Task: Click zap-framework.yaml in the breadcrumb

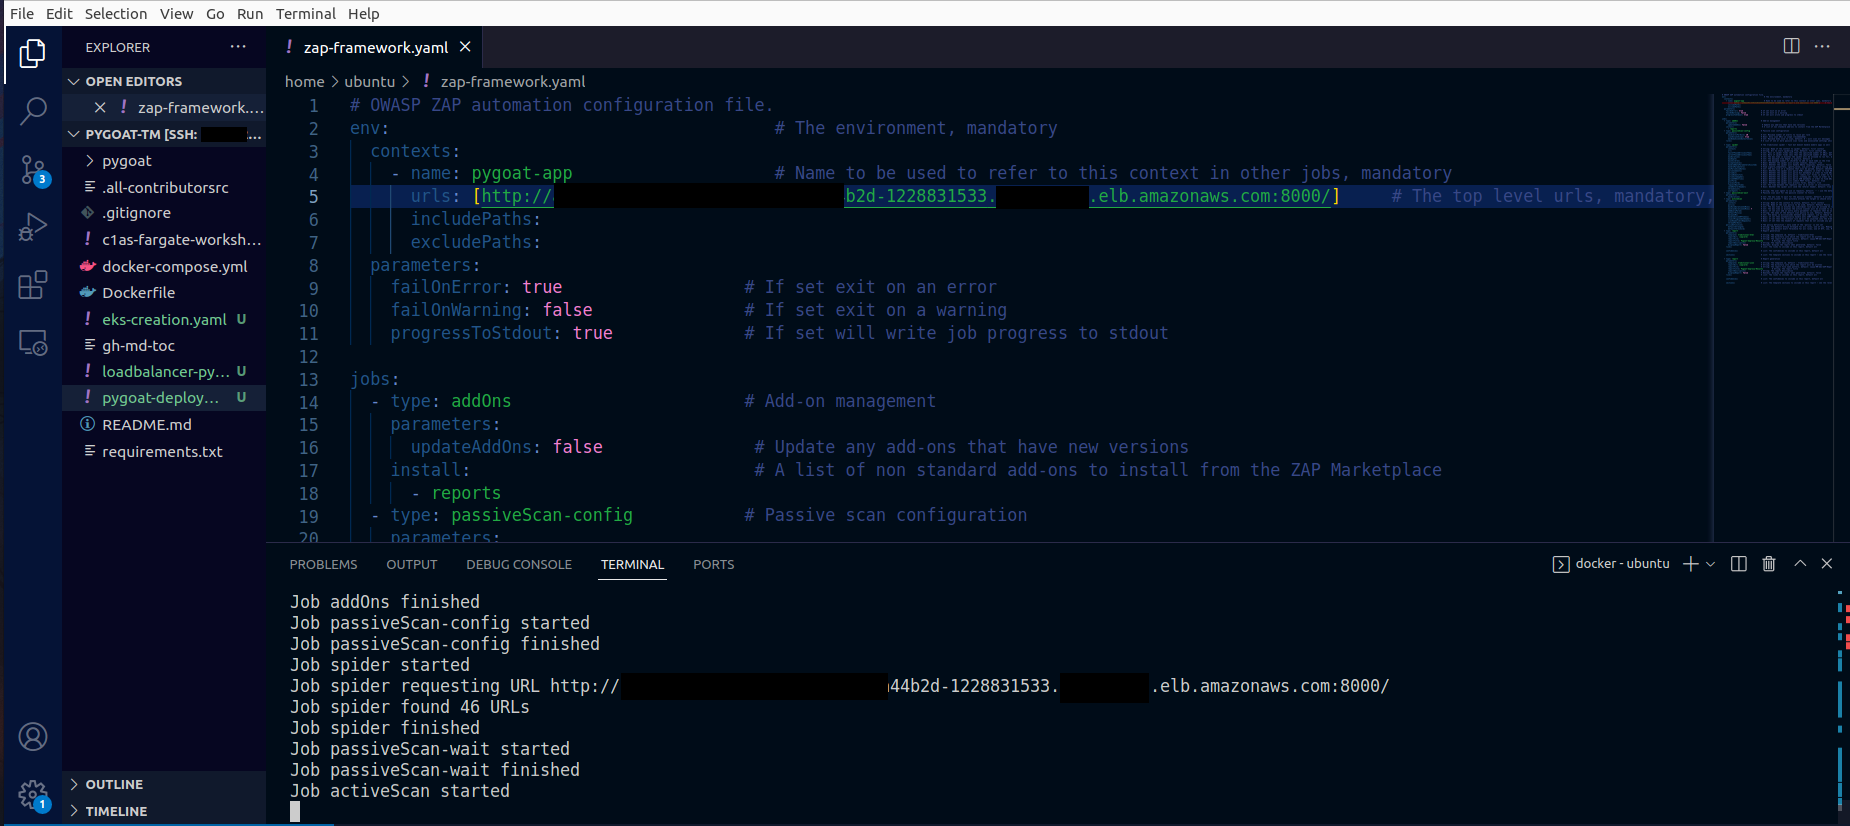Action: 513,82
